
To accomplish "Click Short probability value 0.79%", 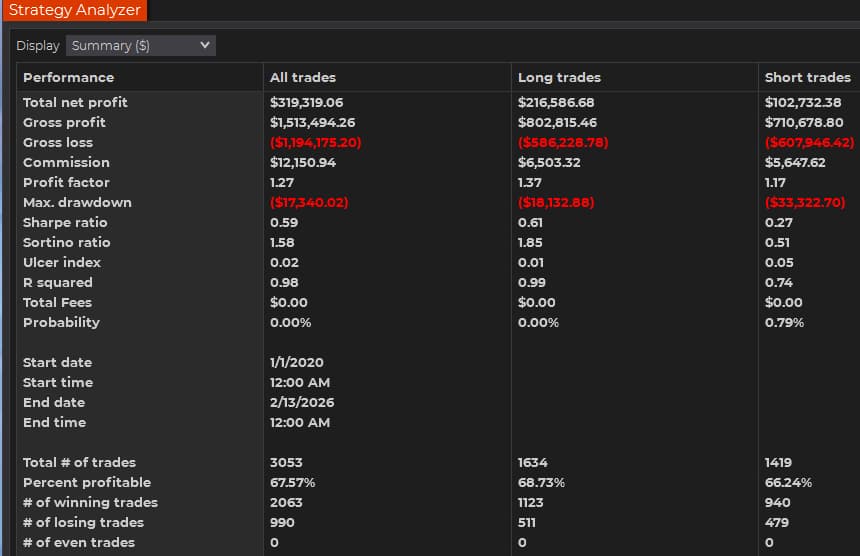I will point(784,322).
